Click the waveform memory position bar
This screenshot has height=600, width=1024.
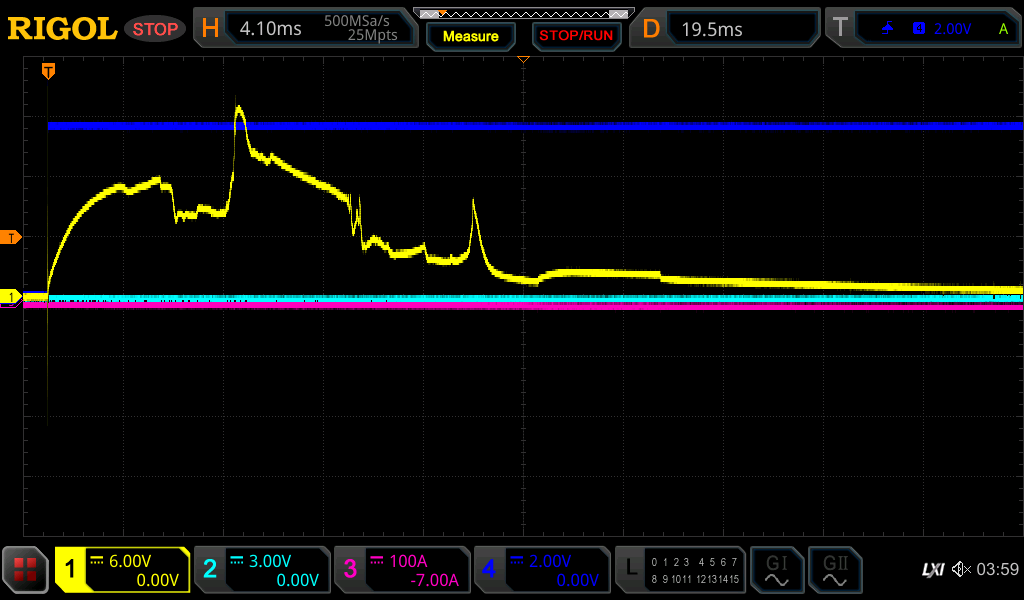click(x=523, y=13)
